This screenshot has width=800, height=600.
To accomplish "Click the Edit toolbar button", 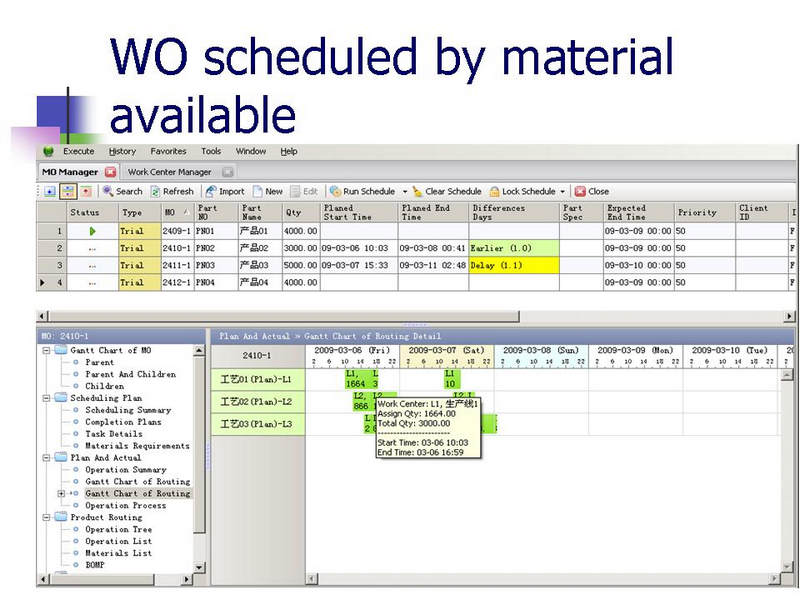I will [x=304, y=191].
